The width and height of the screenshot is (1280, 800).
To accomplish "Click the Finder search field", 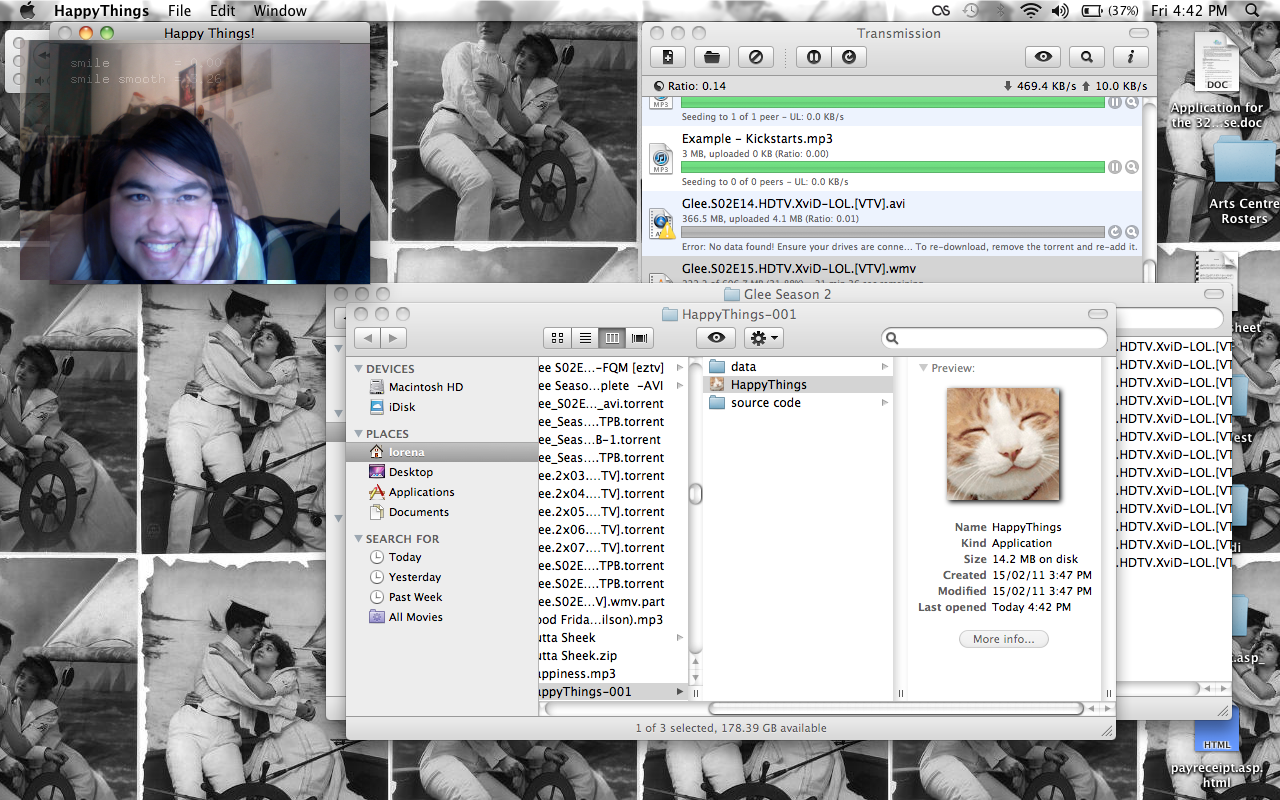I will click(x=994, y=338).
